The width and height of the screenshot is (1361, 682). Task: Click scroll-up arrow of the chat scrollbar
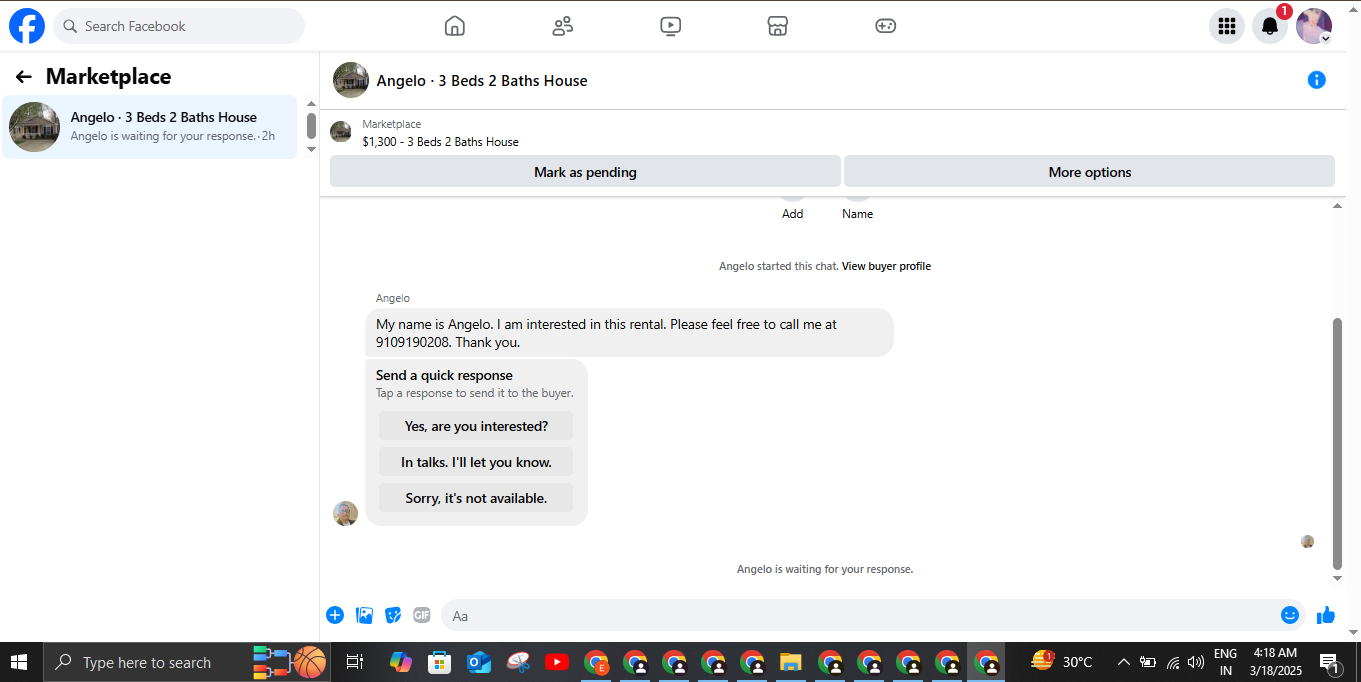(x=1338, y=206)
